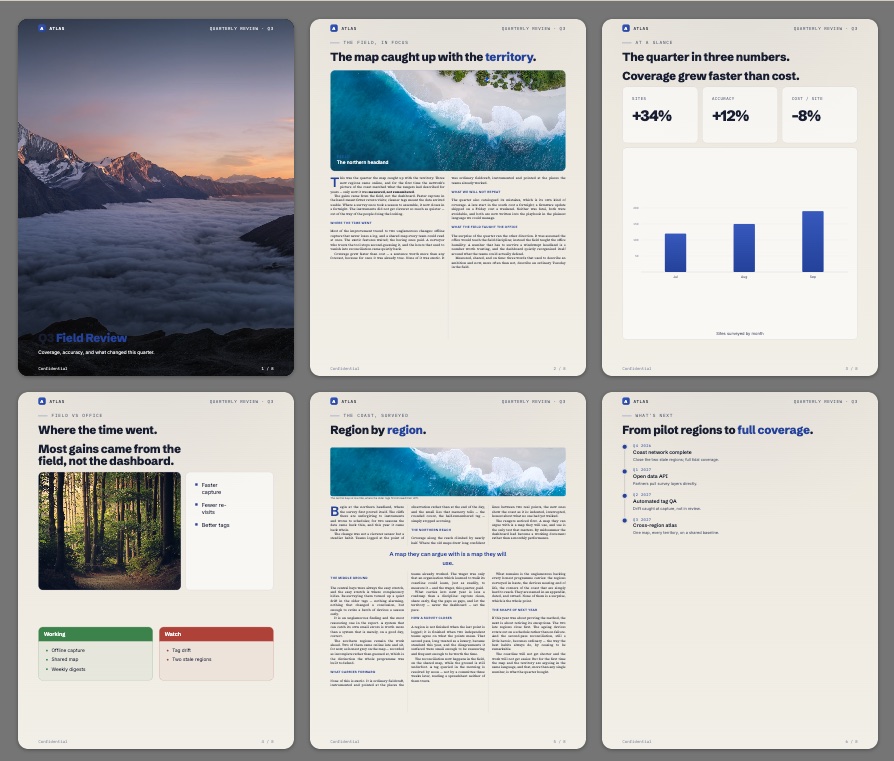894x761 pixels.
Task: Click the Aug bar in the chart
Action: coord(744,248)
